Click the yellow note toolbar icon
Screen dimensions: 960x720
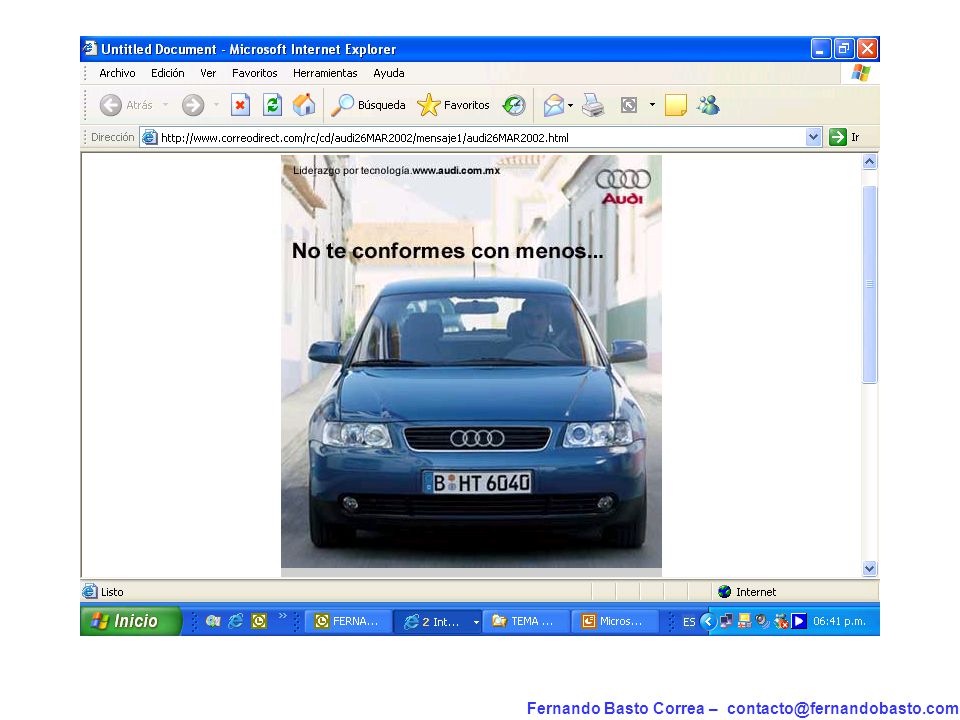pyautogui.click(x=675, y=105)
